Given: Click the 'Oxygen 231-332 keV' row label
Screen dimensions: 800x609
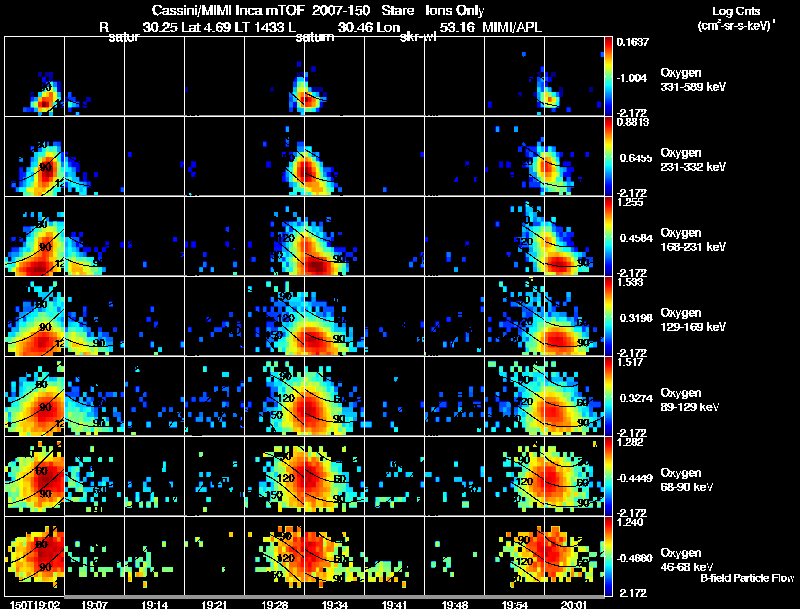Looking at the screenshot, I should 693,160.
